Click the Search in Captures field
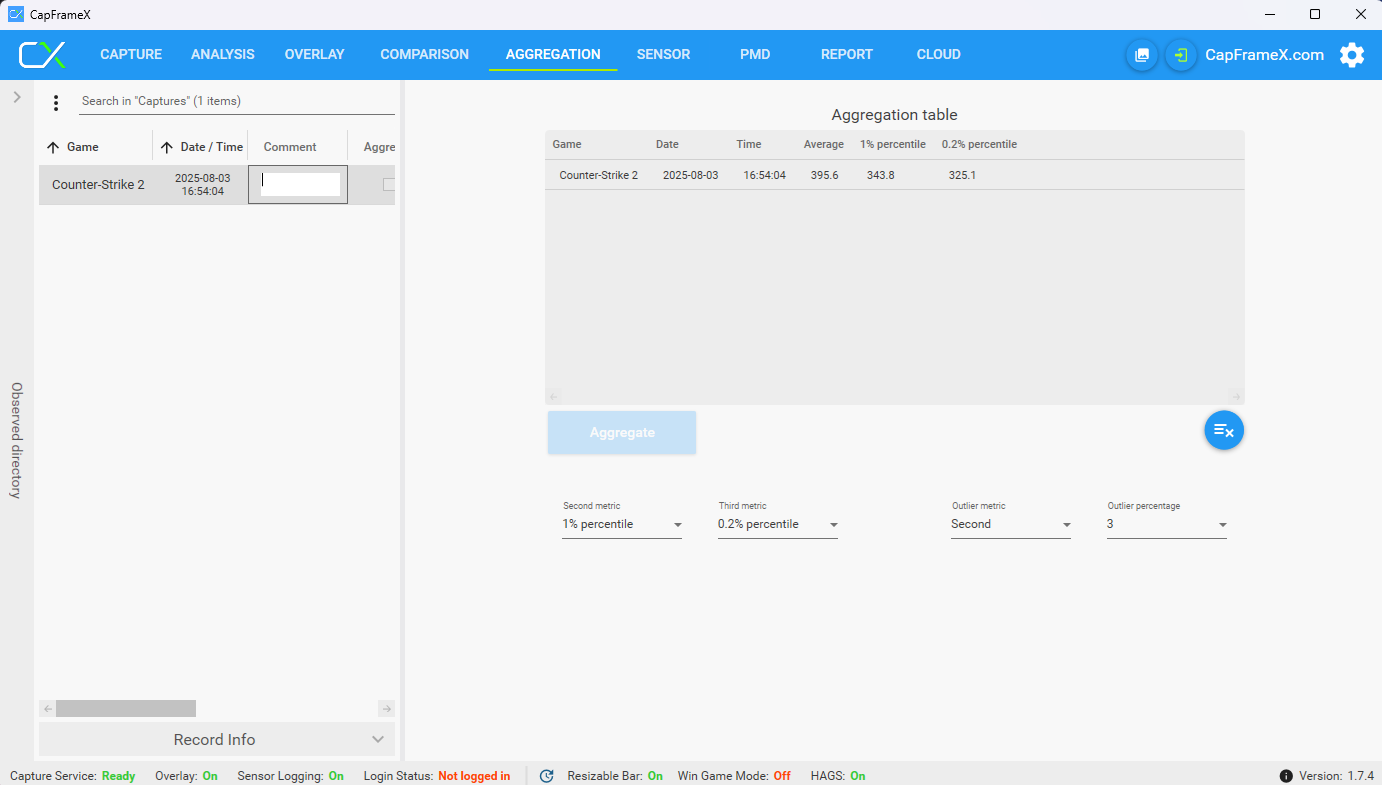 pos(236,102)
